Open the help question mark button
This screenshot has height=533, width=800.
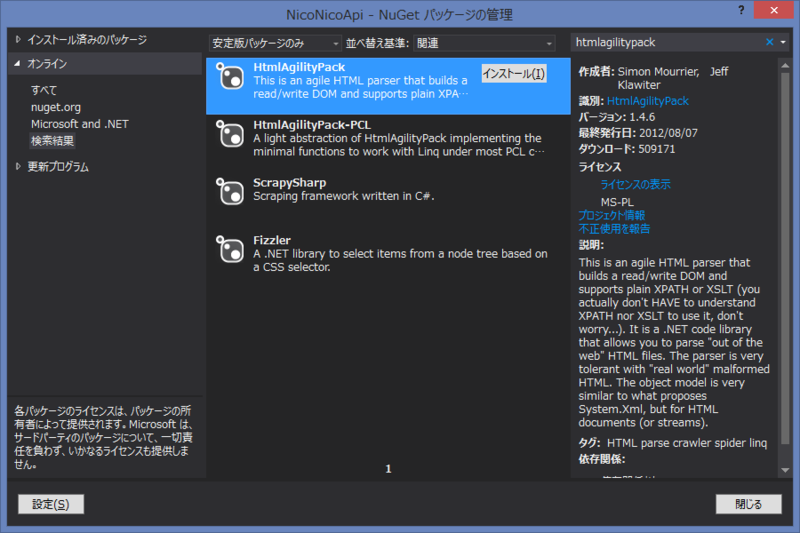point(741,10)
